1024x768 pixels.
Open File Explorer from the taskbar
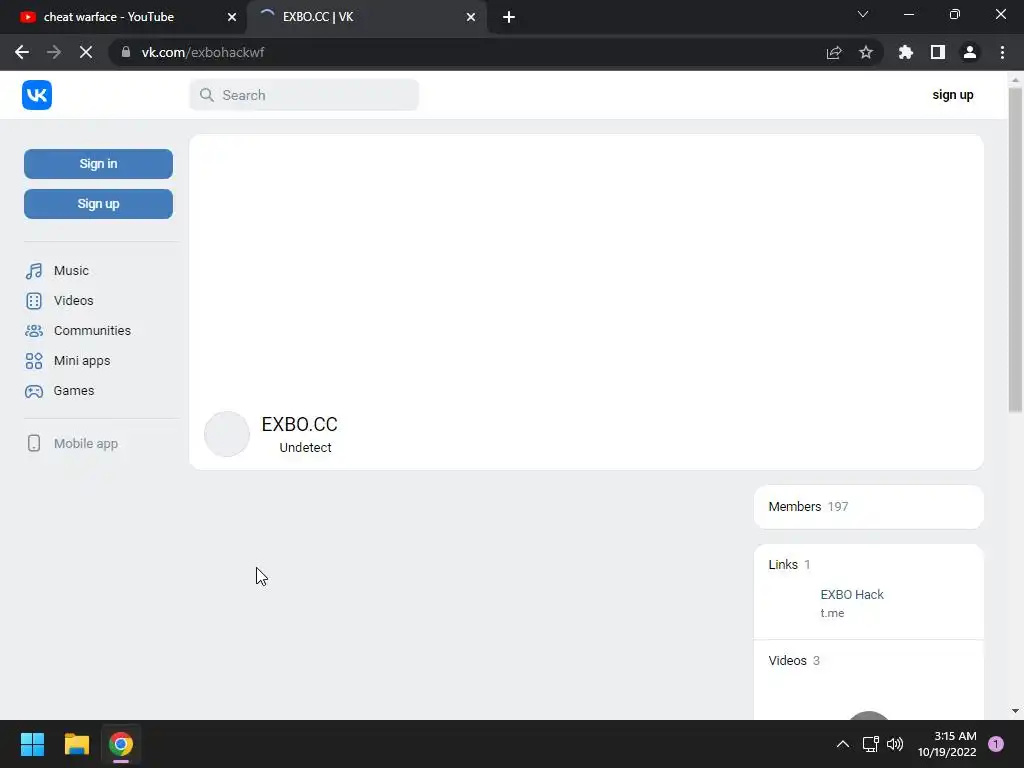coord(76,744)
